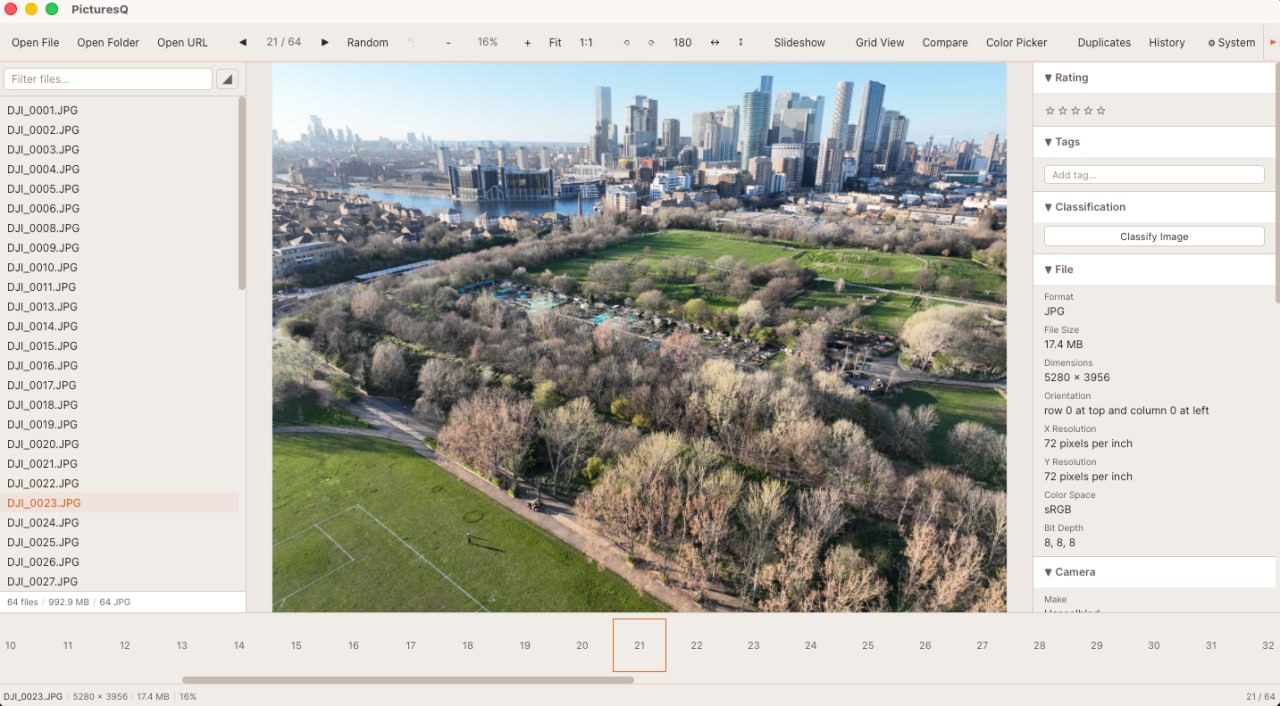Select DJI_0005.JPG in file list
This screenshot has height=706, width=1280.
point(120,189)
